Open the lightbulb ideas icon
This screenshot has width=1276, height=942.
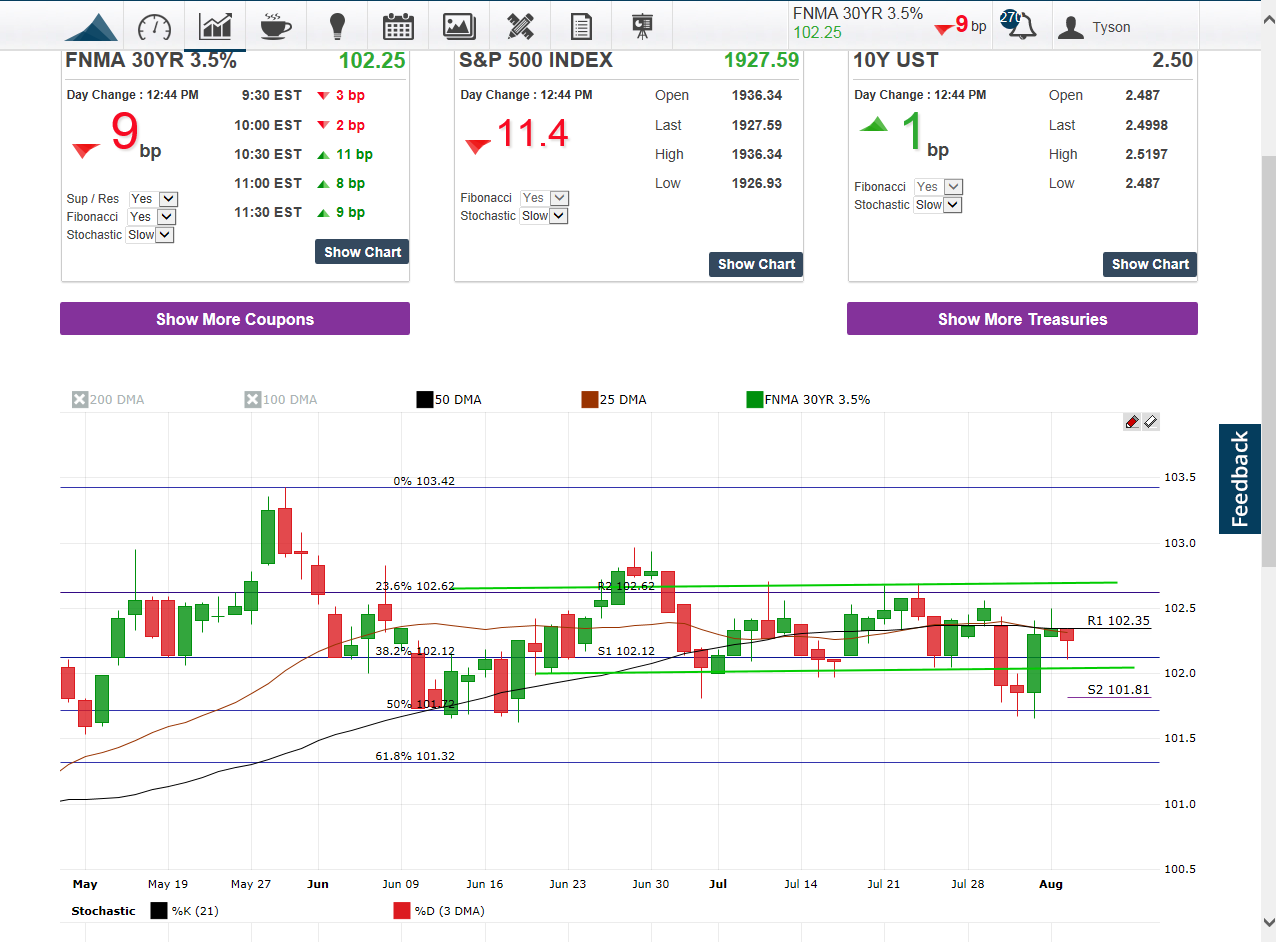click(x=337, y=26)
